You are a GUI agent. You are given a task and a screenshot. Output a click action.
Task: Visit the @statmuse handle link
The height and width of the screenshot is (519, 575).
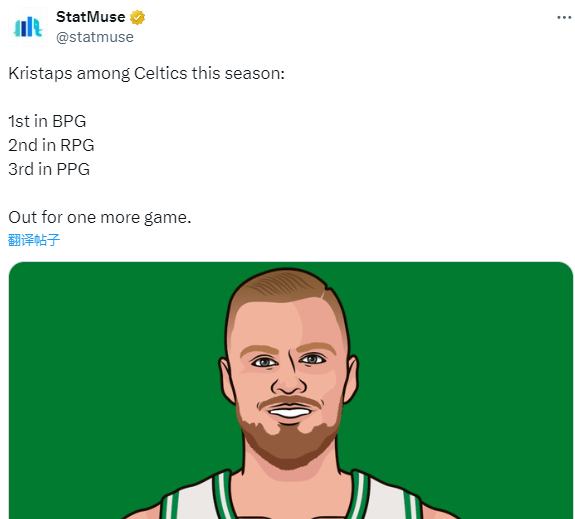[95, 37]
